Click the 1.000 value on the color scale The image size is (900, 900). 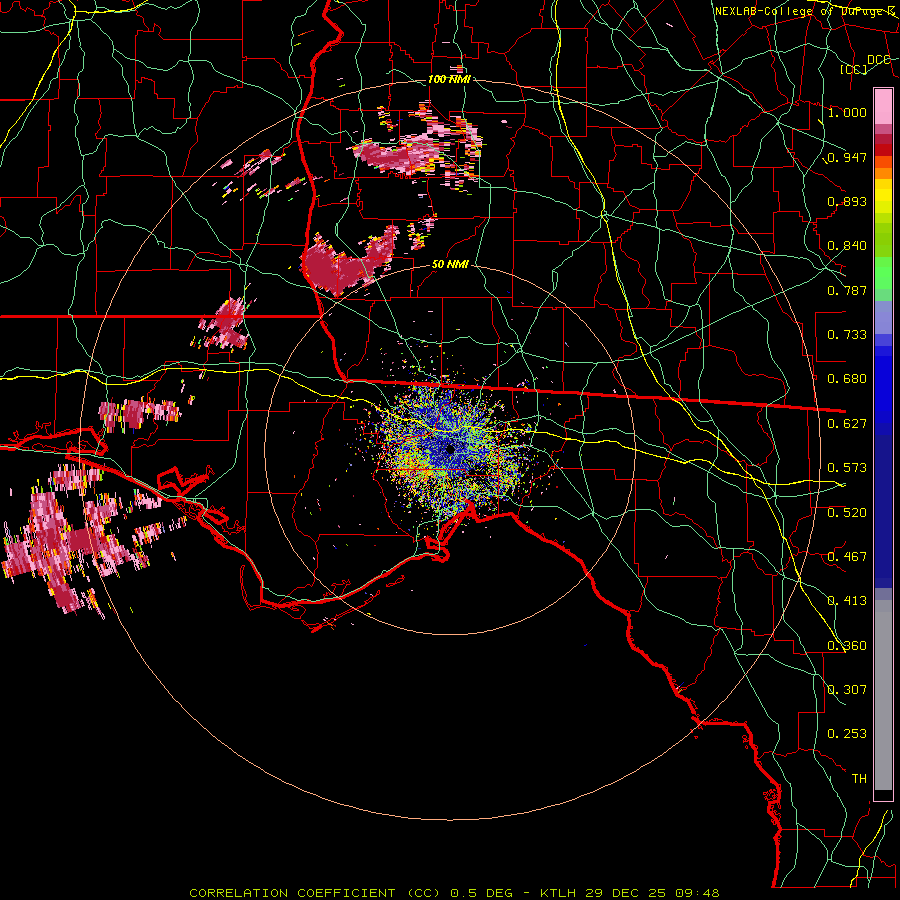847,112
